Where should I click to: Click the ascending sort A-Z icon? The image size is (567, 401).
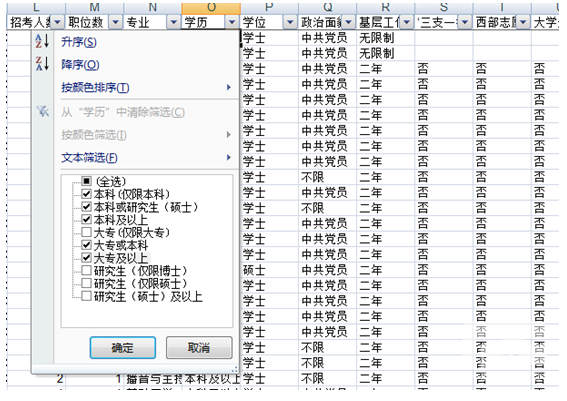42,41
